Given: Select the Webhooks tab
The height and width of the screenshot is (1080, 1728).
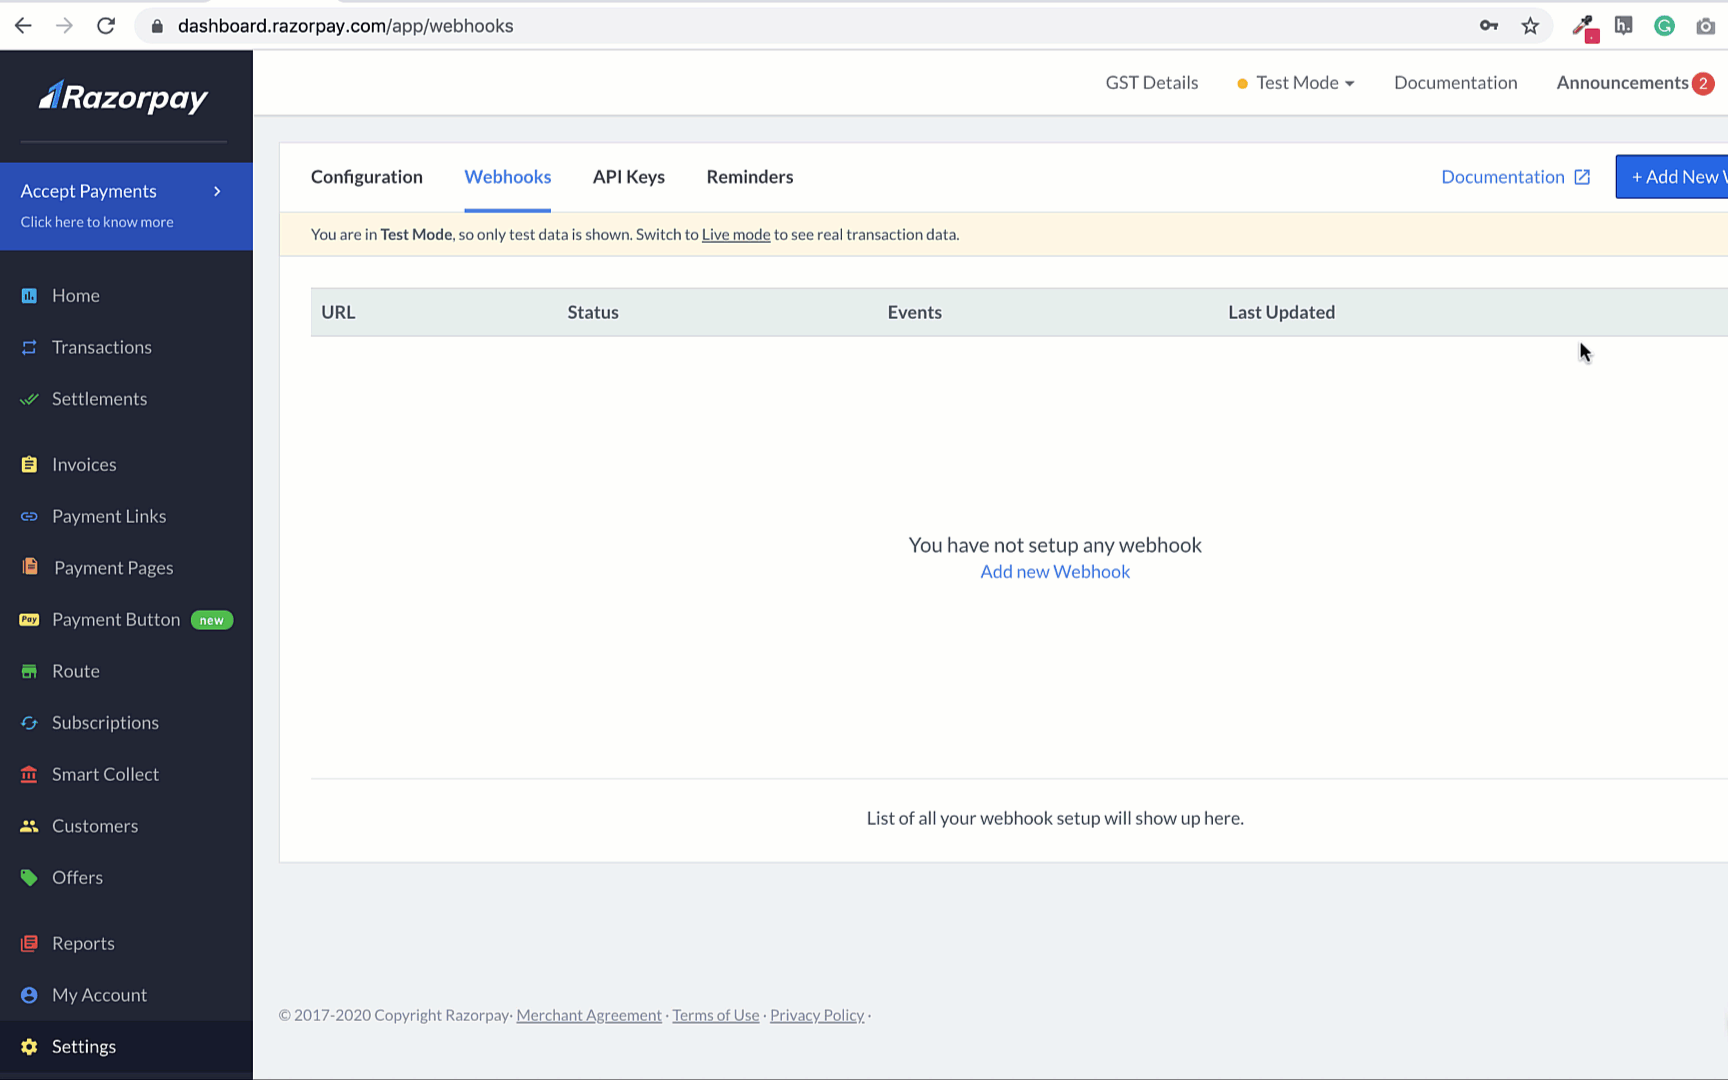Looking at the screenshot, I should [508, 177].
